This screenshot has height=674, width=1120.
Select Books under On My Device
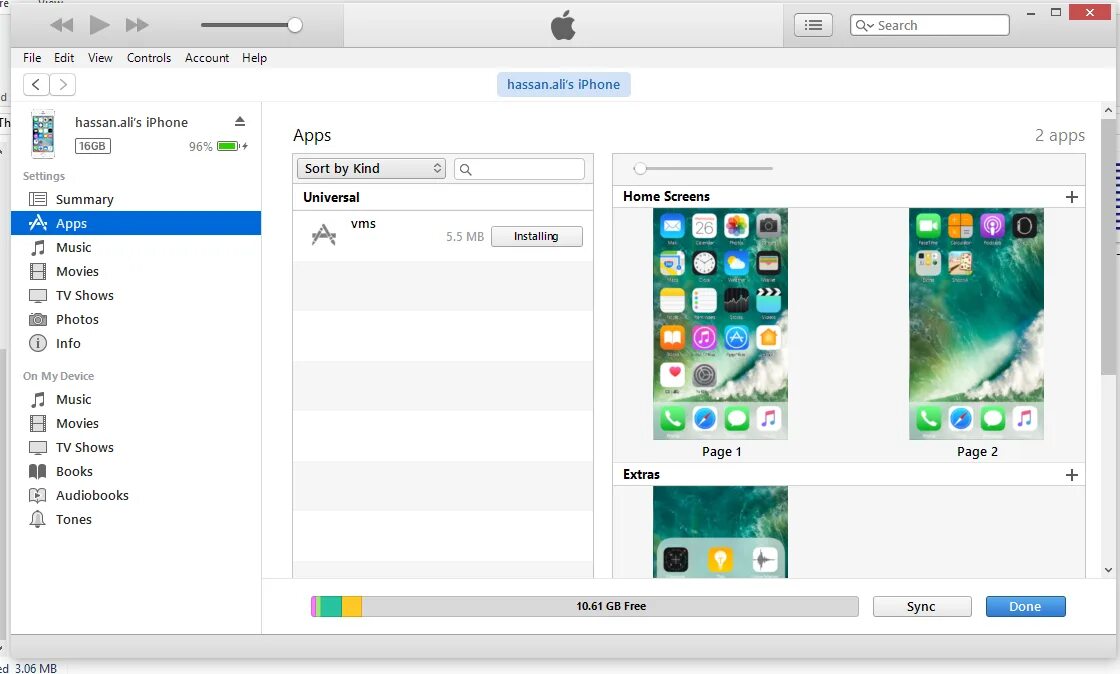coord(136,471)
